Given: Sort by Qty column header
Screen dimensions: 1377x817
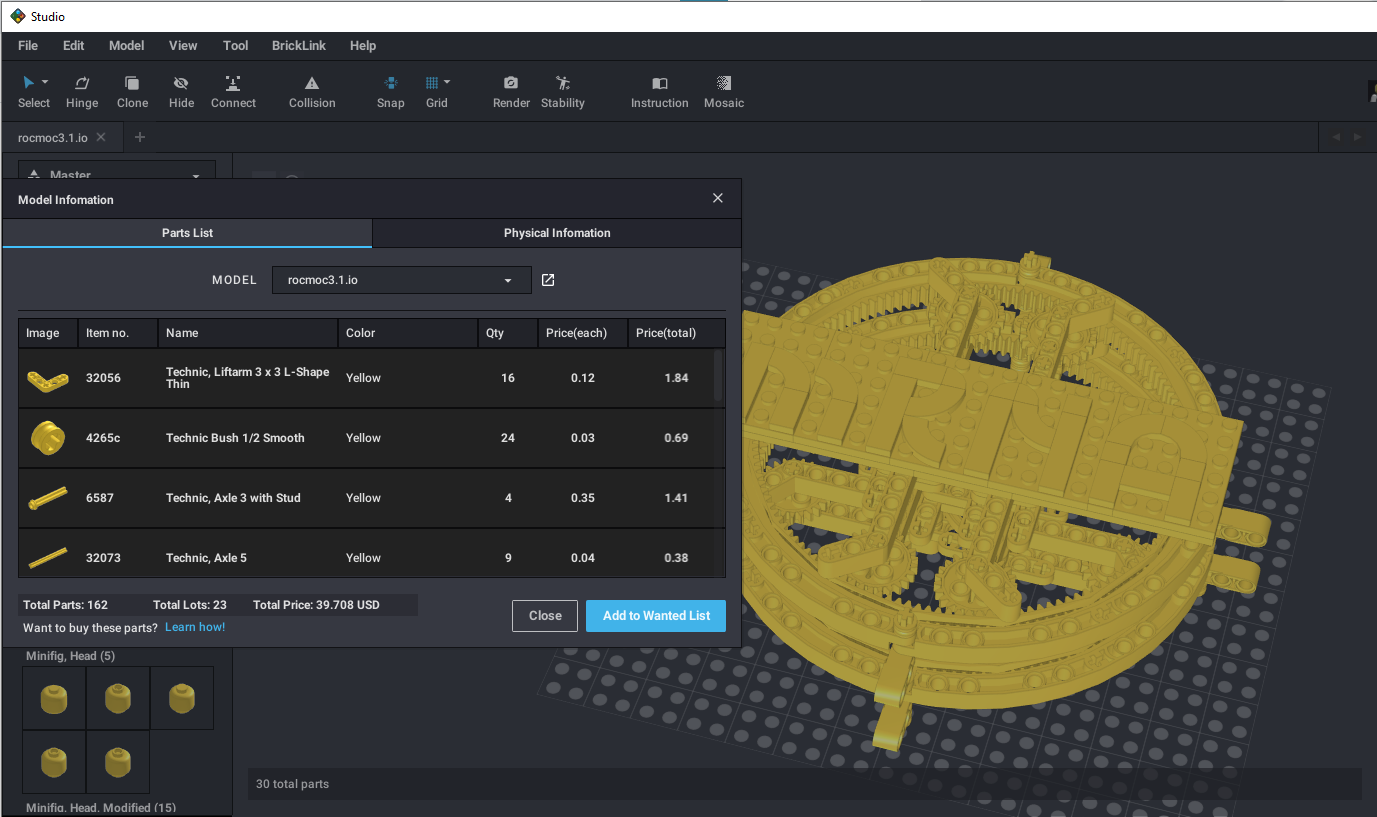Looking at the screenshot, I should point(508,333).
